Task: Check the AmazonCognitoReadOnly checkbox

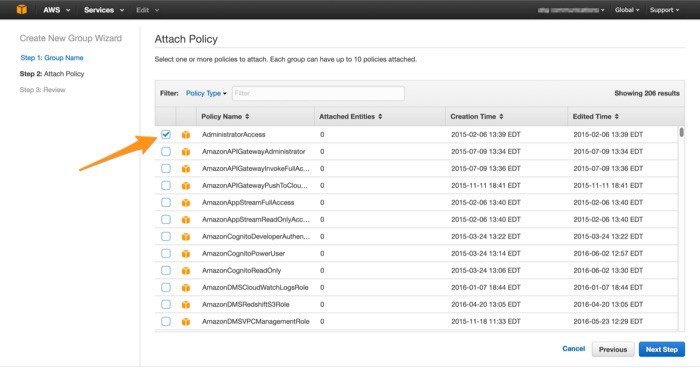Action: (x=166, y=270)
